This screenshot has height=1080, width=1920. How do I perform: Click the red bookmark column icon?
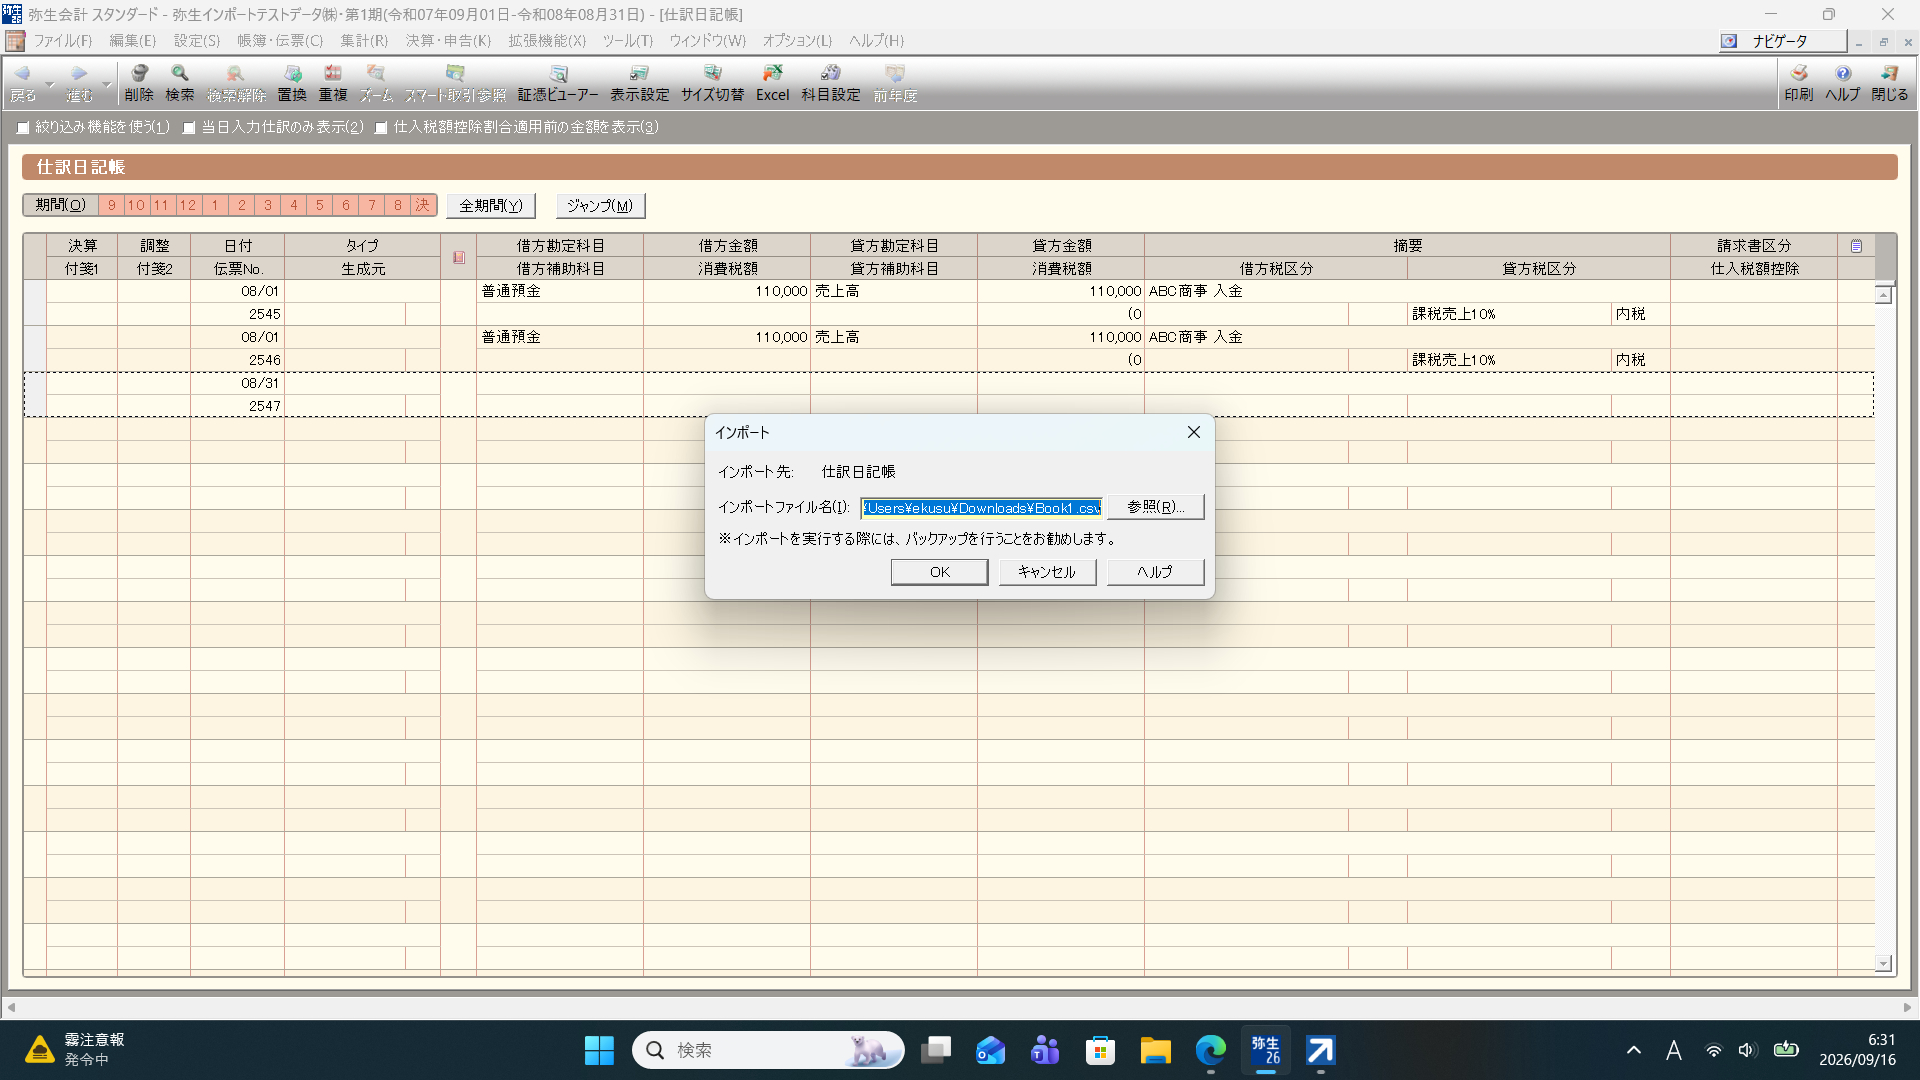[x=459, y=257]
